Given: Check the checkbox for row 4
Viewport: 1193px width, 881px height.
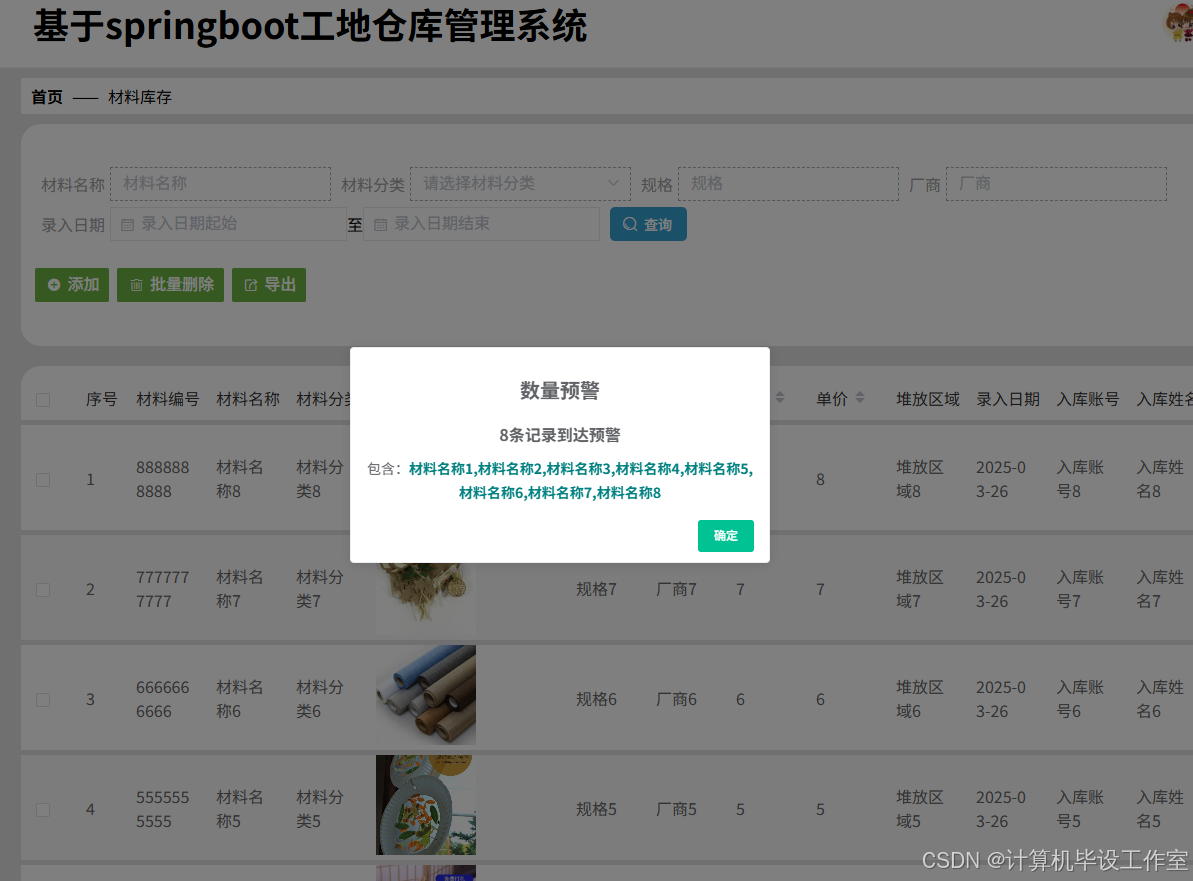Looking at the screenshot, I should 43,809.
